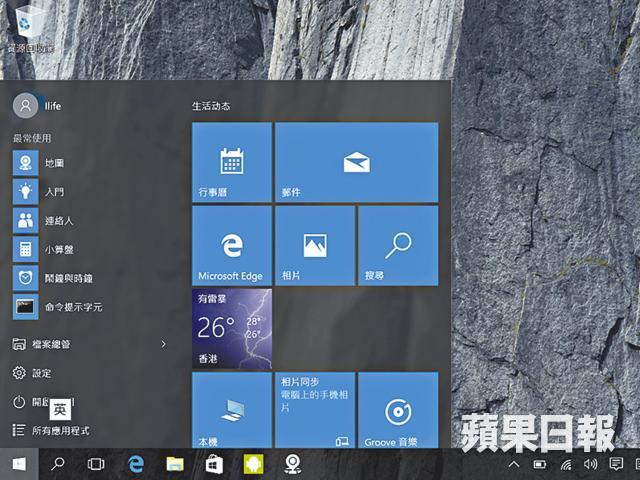Click the power button in Start menu

coord(19,402)
